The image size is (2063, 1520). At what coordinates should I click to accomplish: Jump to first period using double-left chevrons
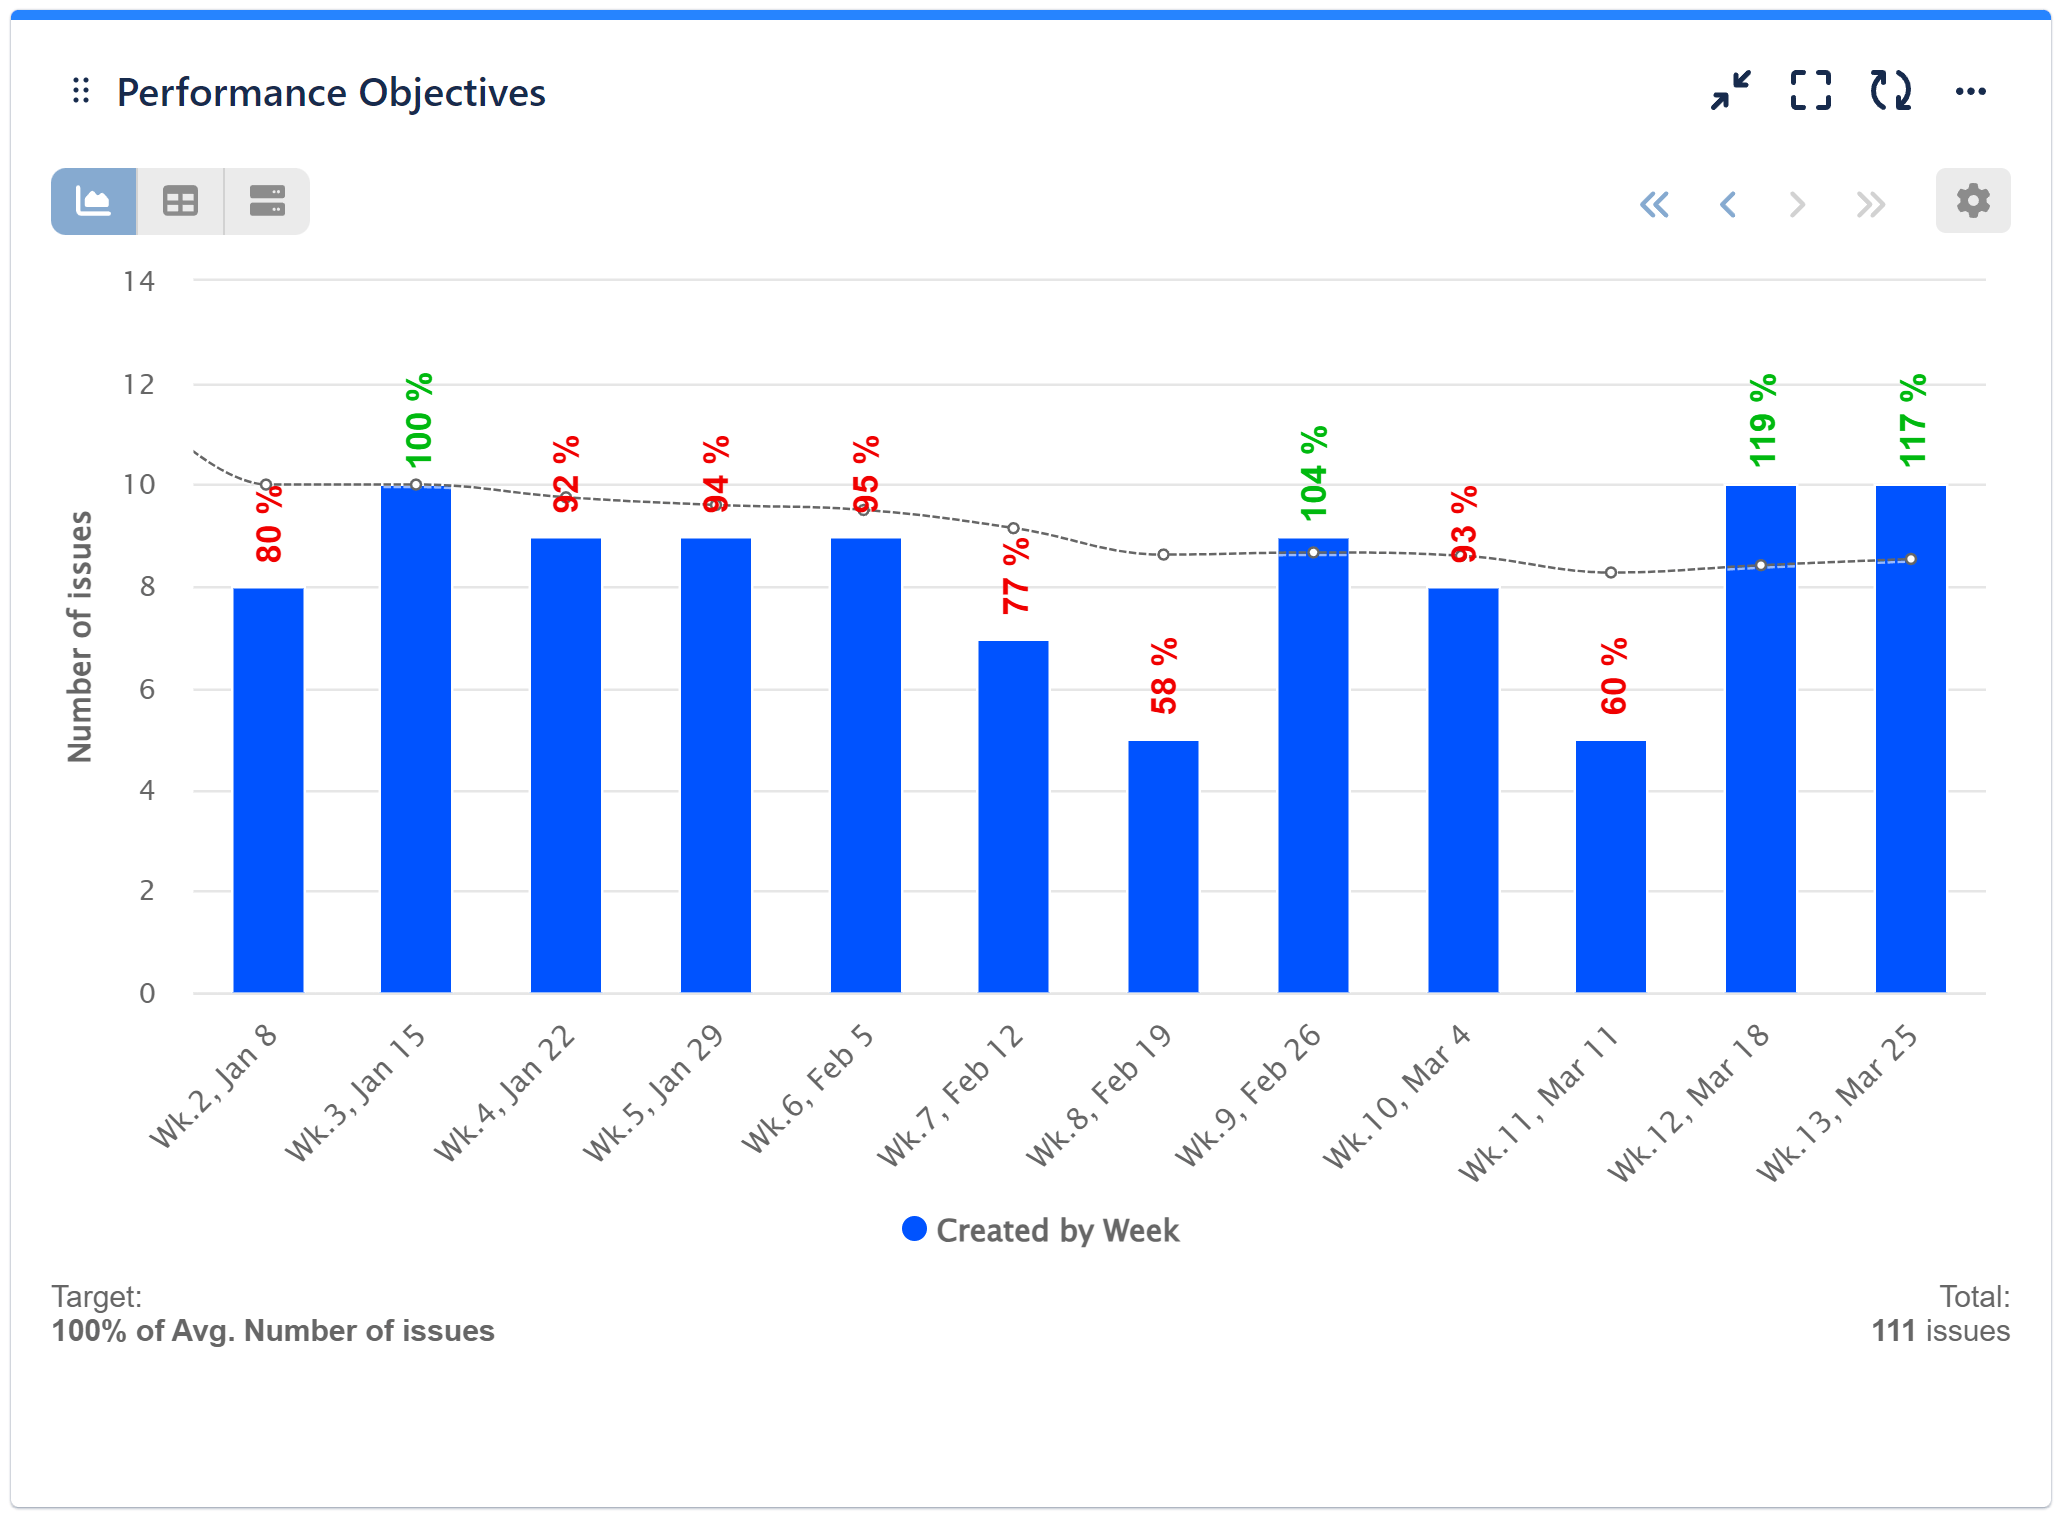click(x=1656, y=203)
